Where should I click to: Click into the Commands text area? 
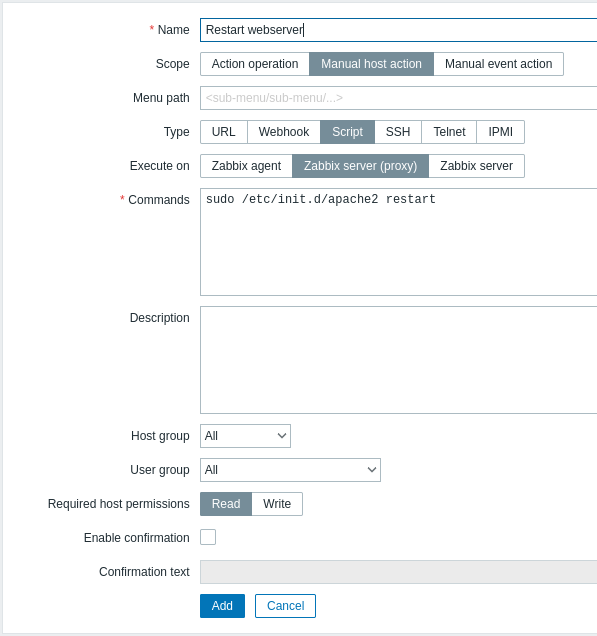pos(398,242)
